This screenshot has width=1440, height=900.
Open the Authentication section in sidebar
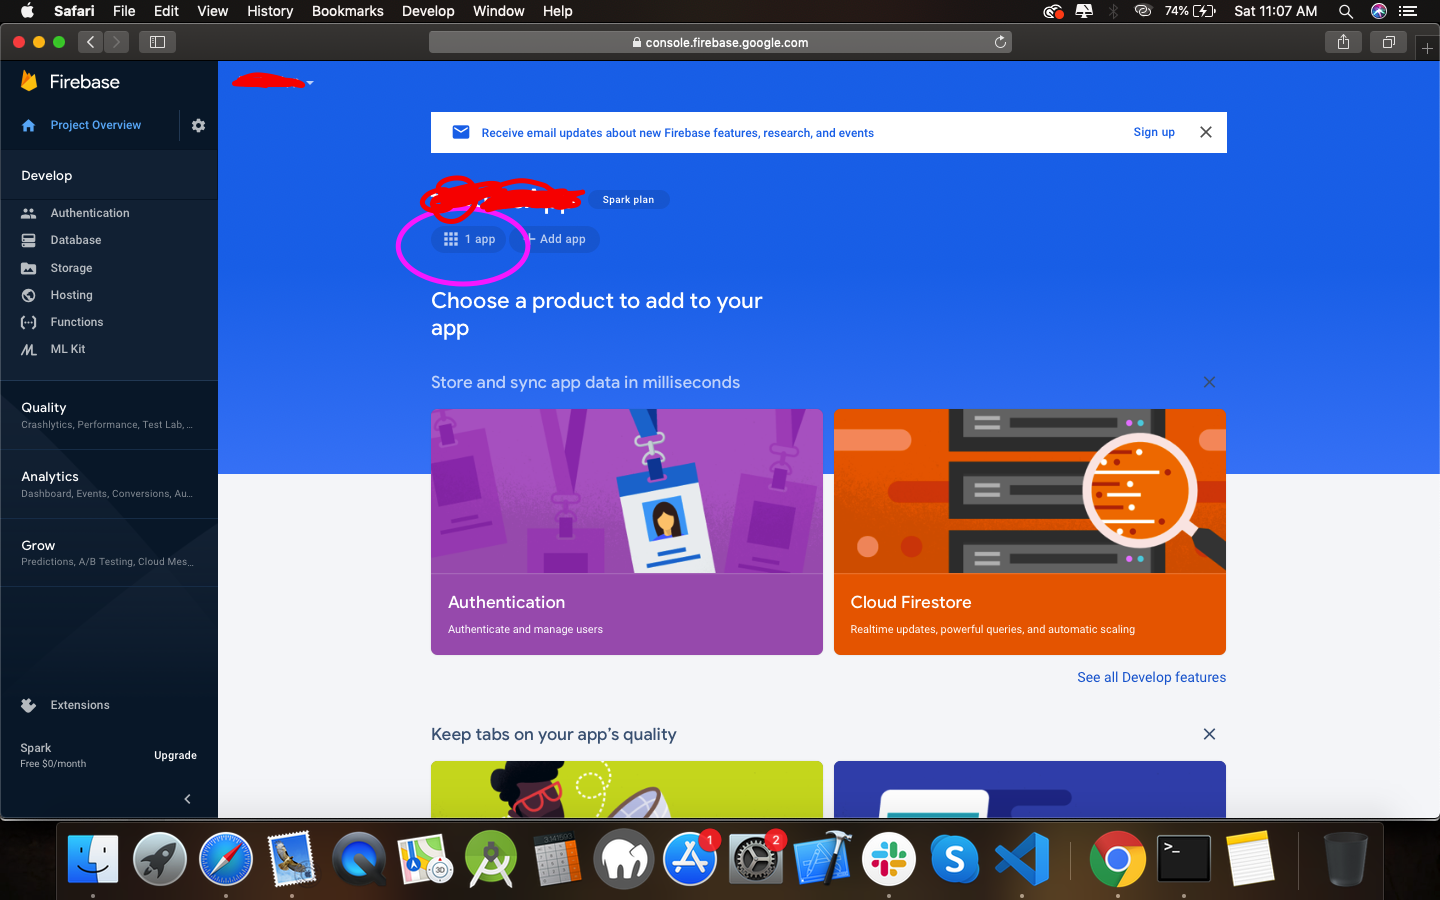pyautogui.click(x=90, y=212)
